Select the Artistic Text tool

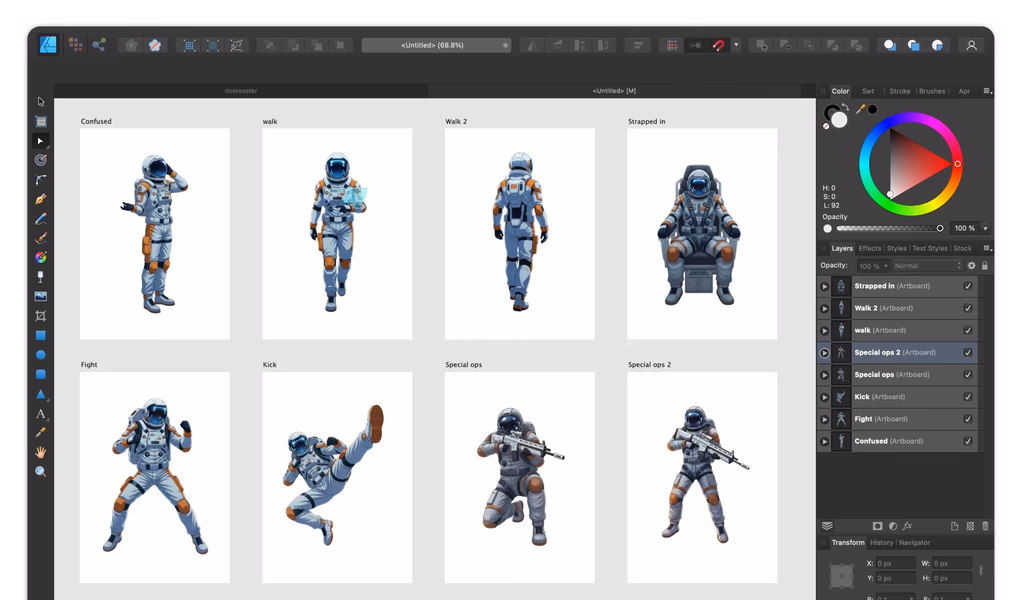tap(40, 413)
